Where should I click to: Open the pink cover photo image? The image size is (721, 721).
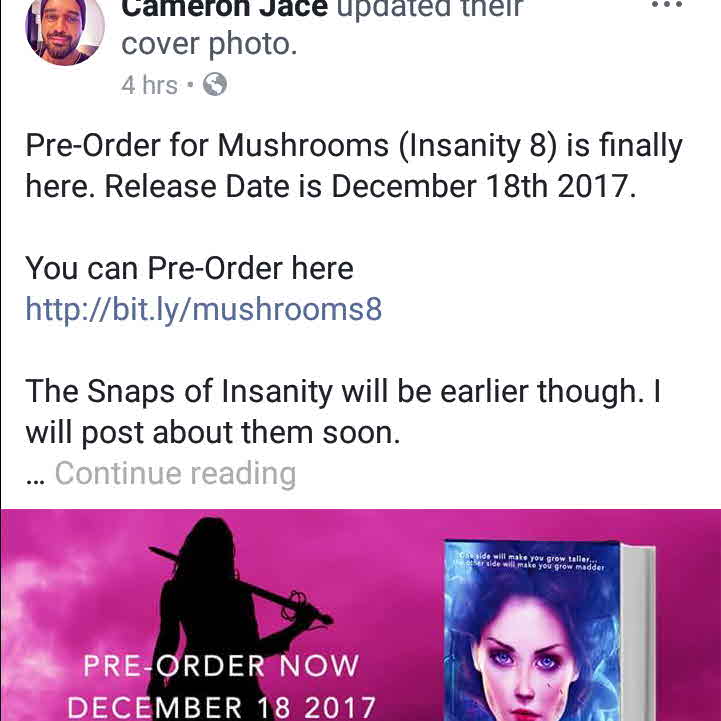[x=360, y=615]
